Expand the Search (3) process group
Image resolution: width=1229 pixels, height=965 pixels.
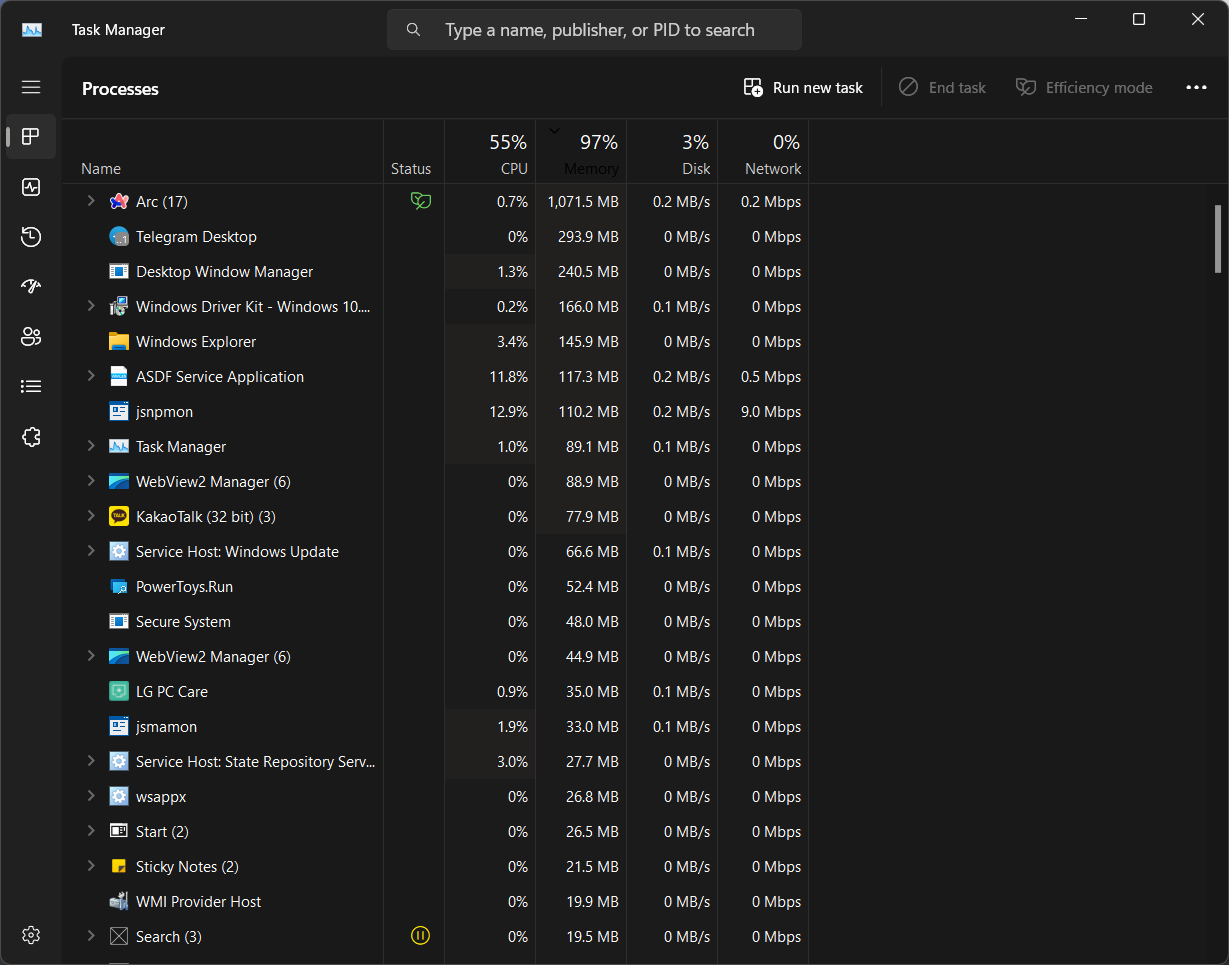(91, 936)
